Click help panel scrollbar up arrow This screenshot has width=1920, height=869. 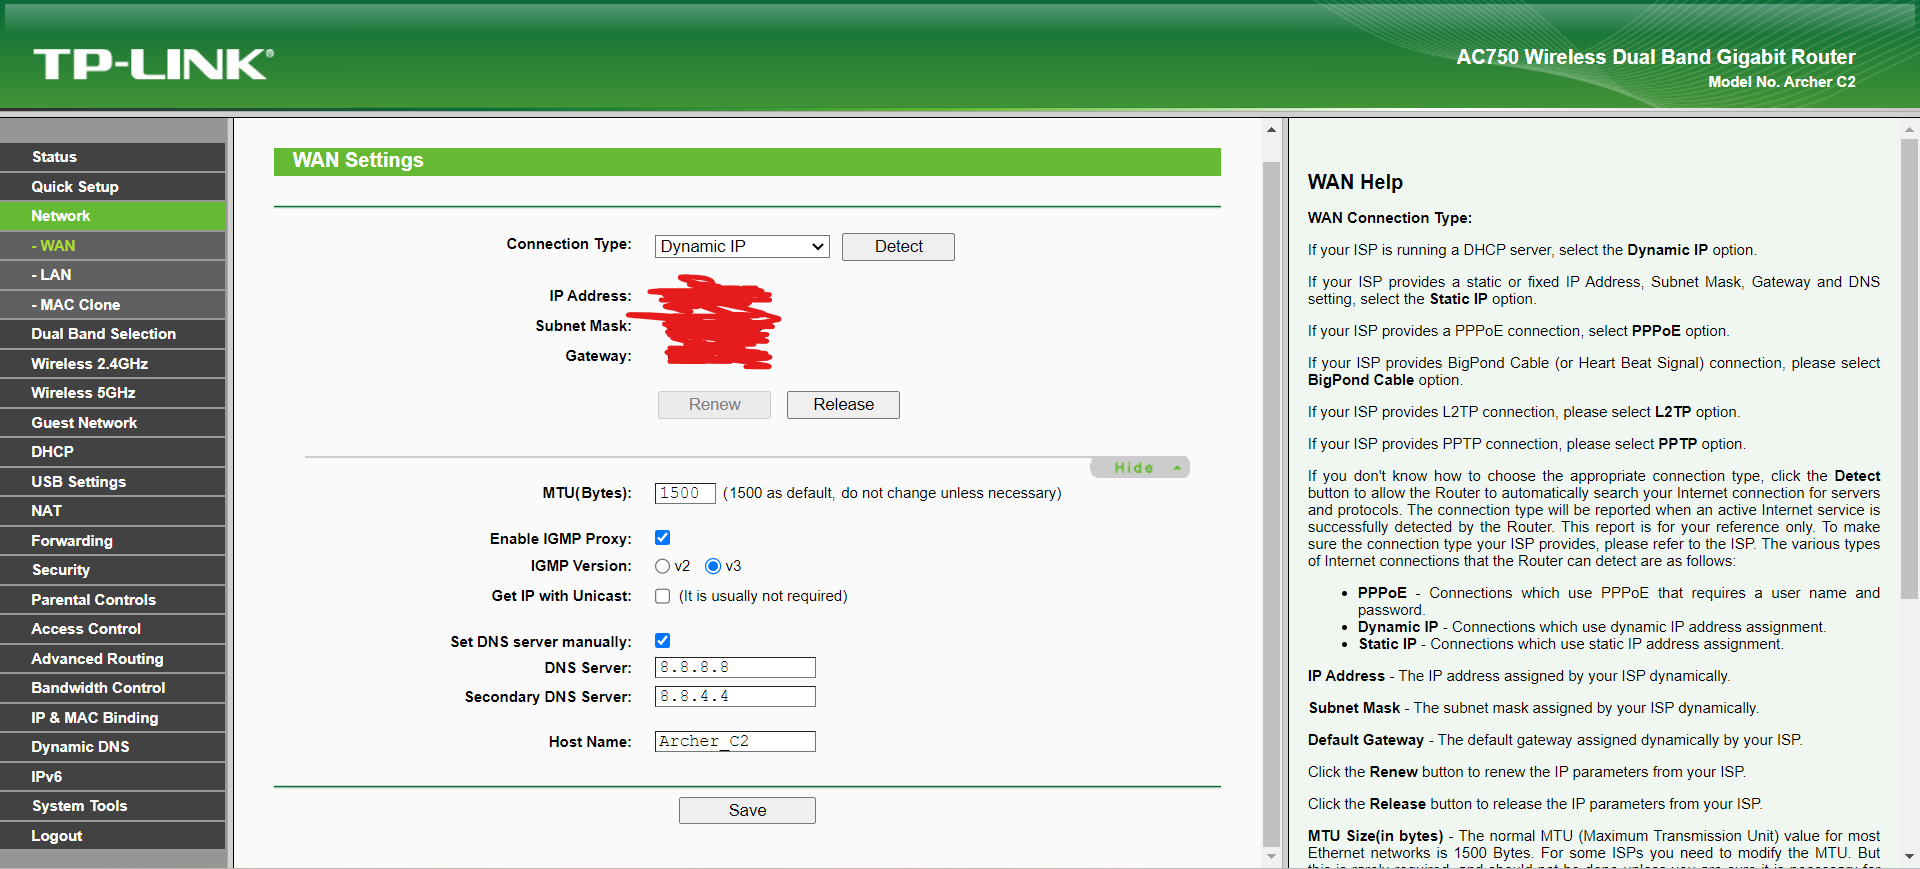(x=1909, y=130)
